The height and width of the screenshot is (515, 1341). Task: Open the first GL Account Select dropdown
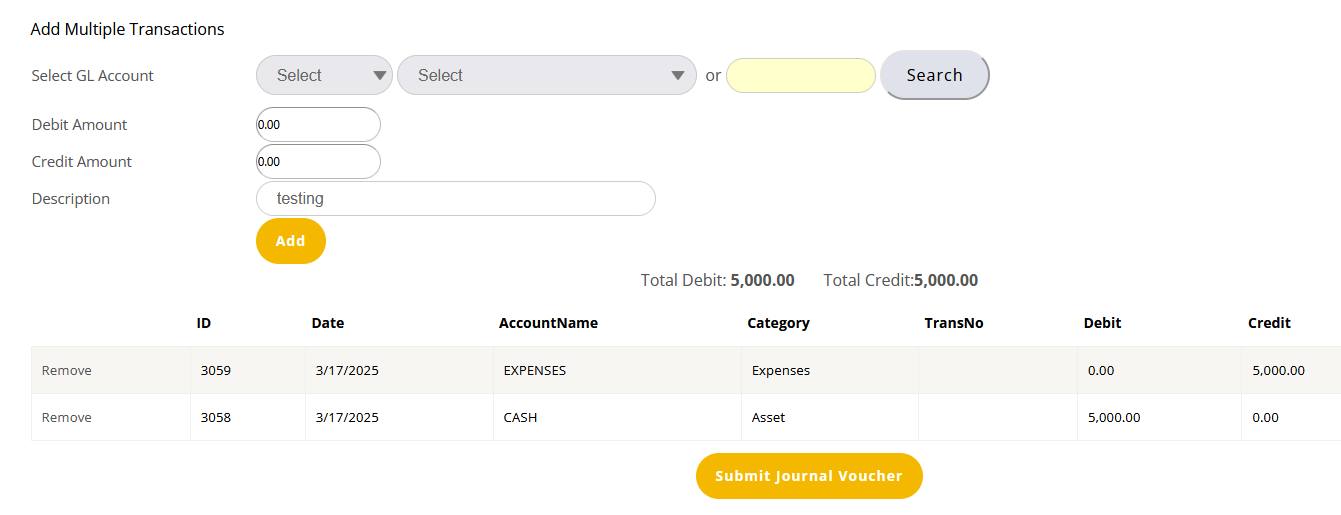[324, 75]
